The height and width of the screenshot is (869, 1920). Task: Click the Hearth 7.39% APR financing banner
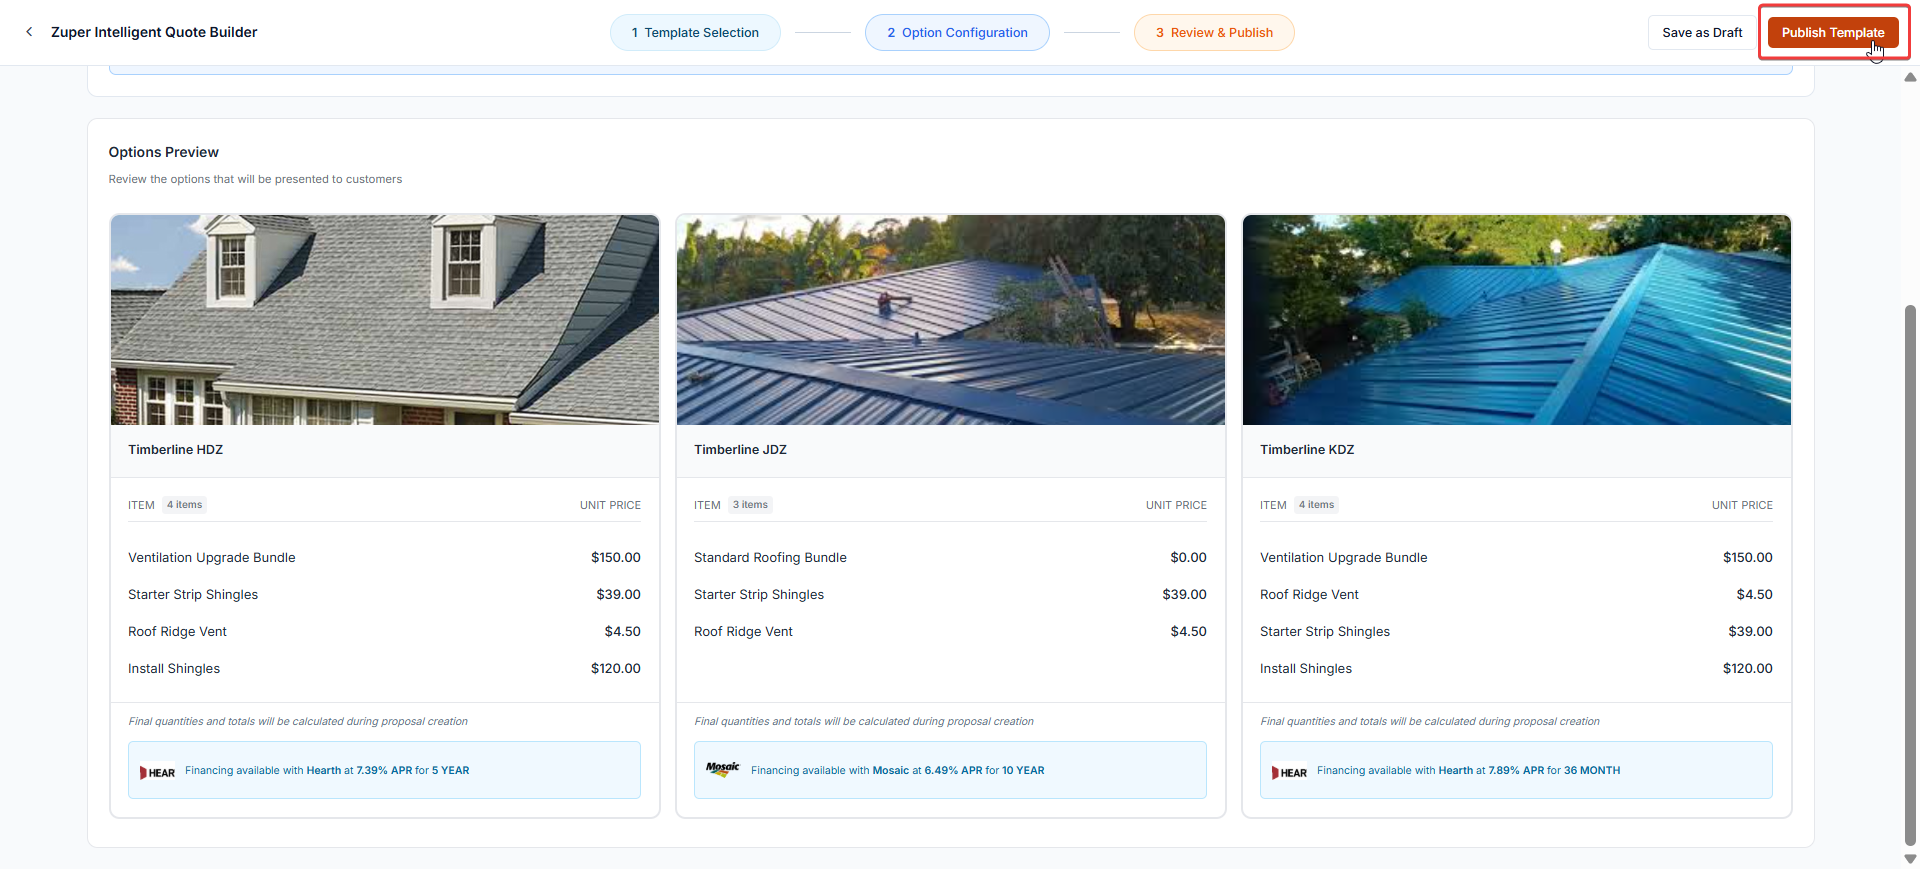(x=384, y=770)
